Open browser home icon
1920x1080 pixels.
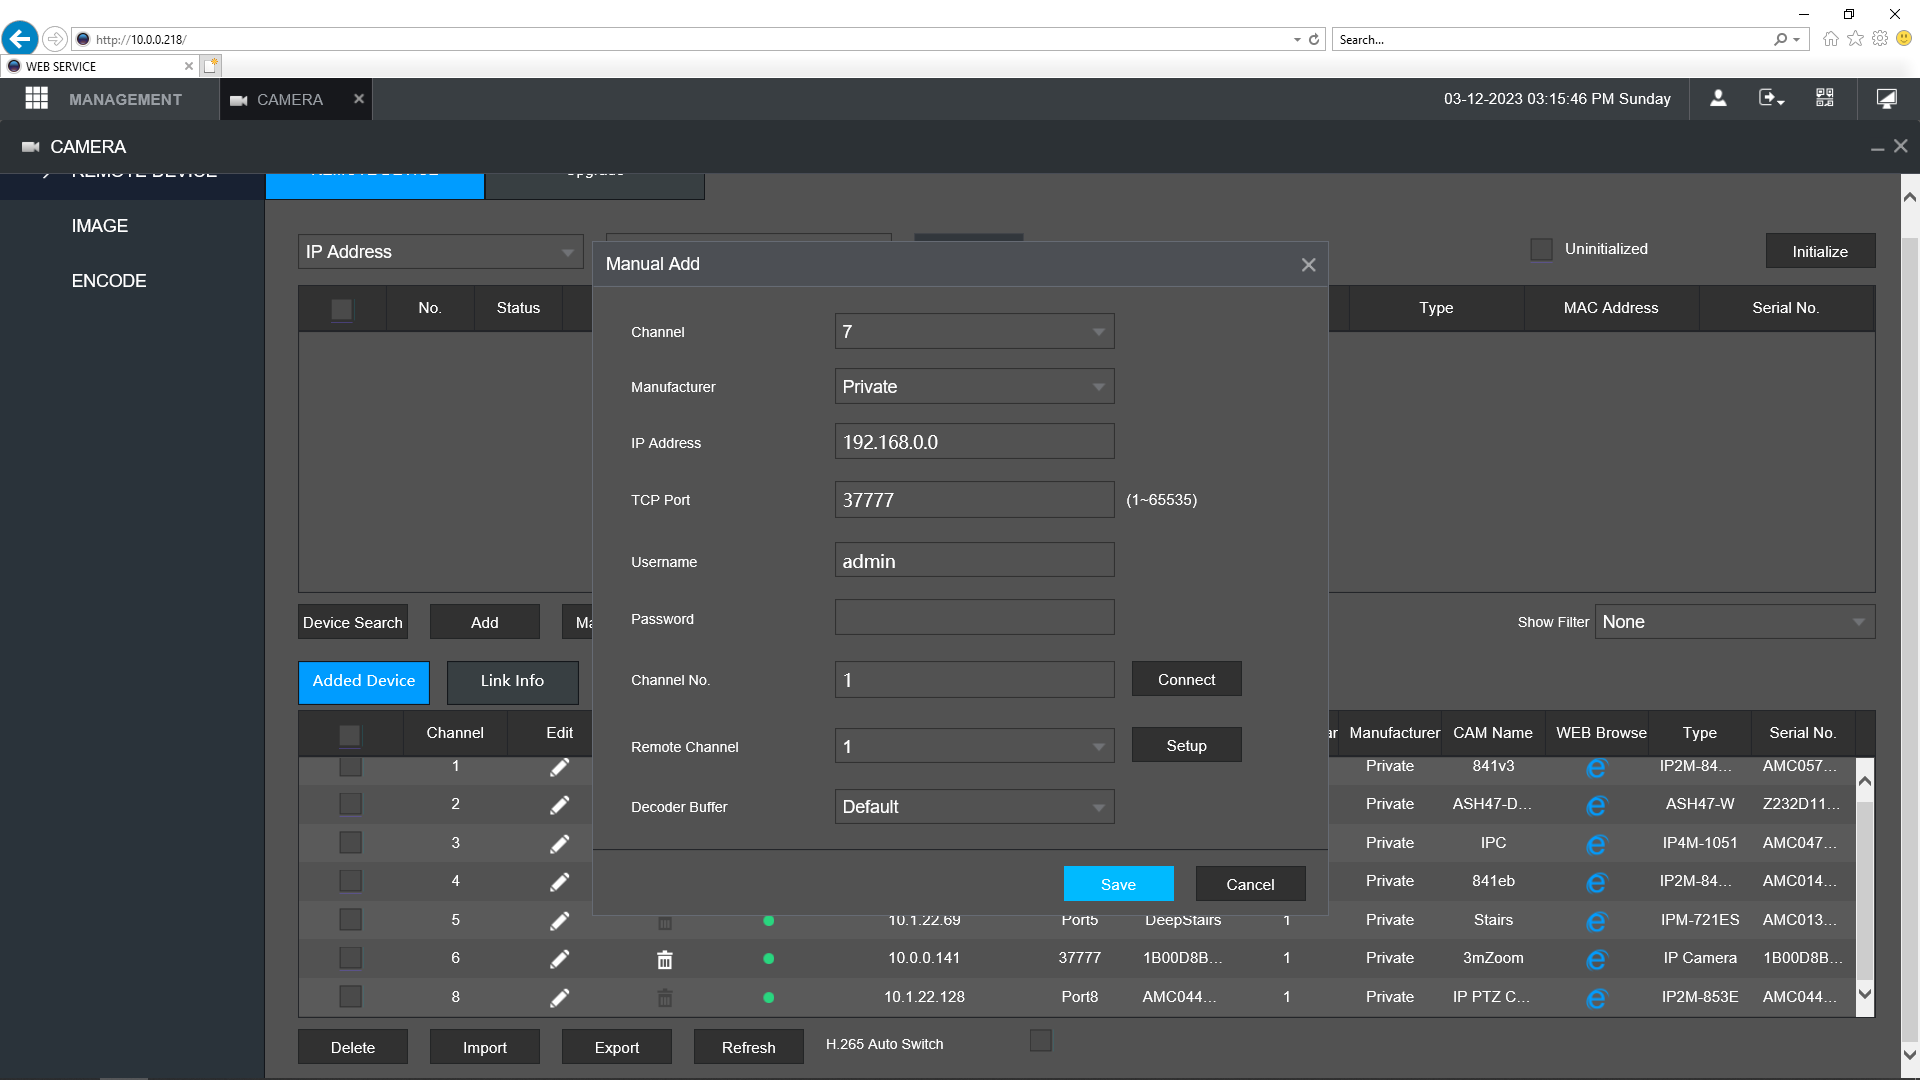[1831, 39]
